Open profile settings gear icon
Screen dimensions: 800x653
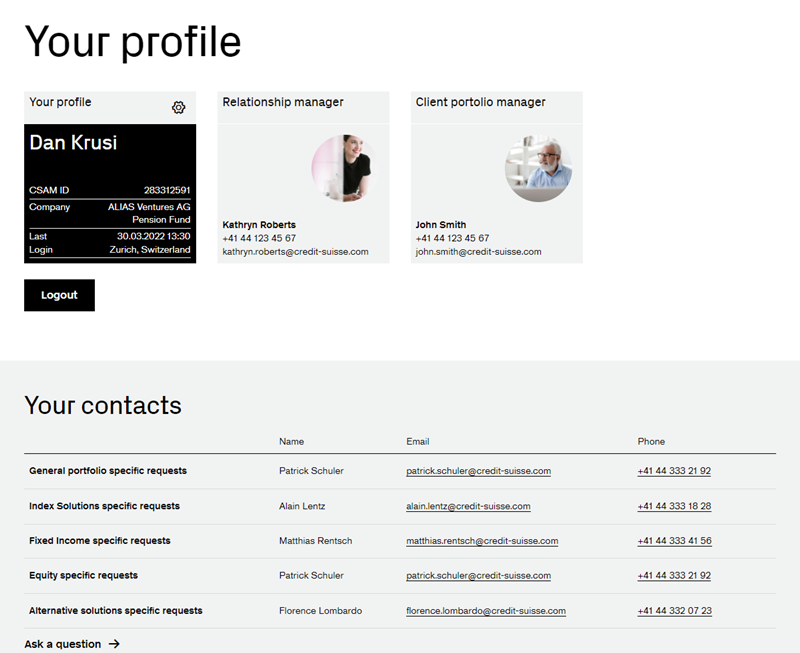(x=178, y=108)
